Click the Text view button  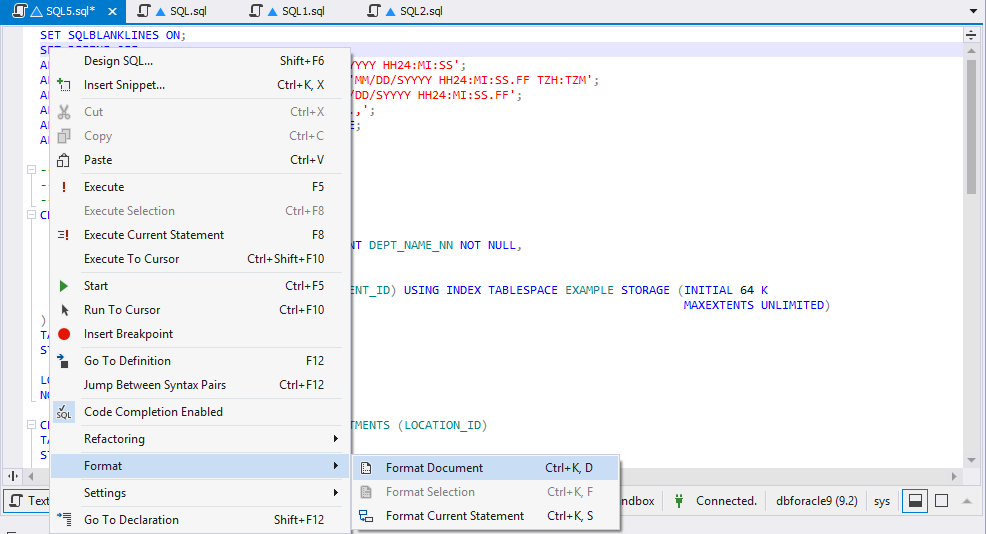click(28, 501)
